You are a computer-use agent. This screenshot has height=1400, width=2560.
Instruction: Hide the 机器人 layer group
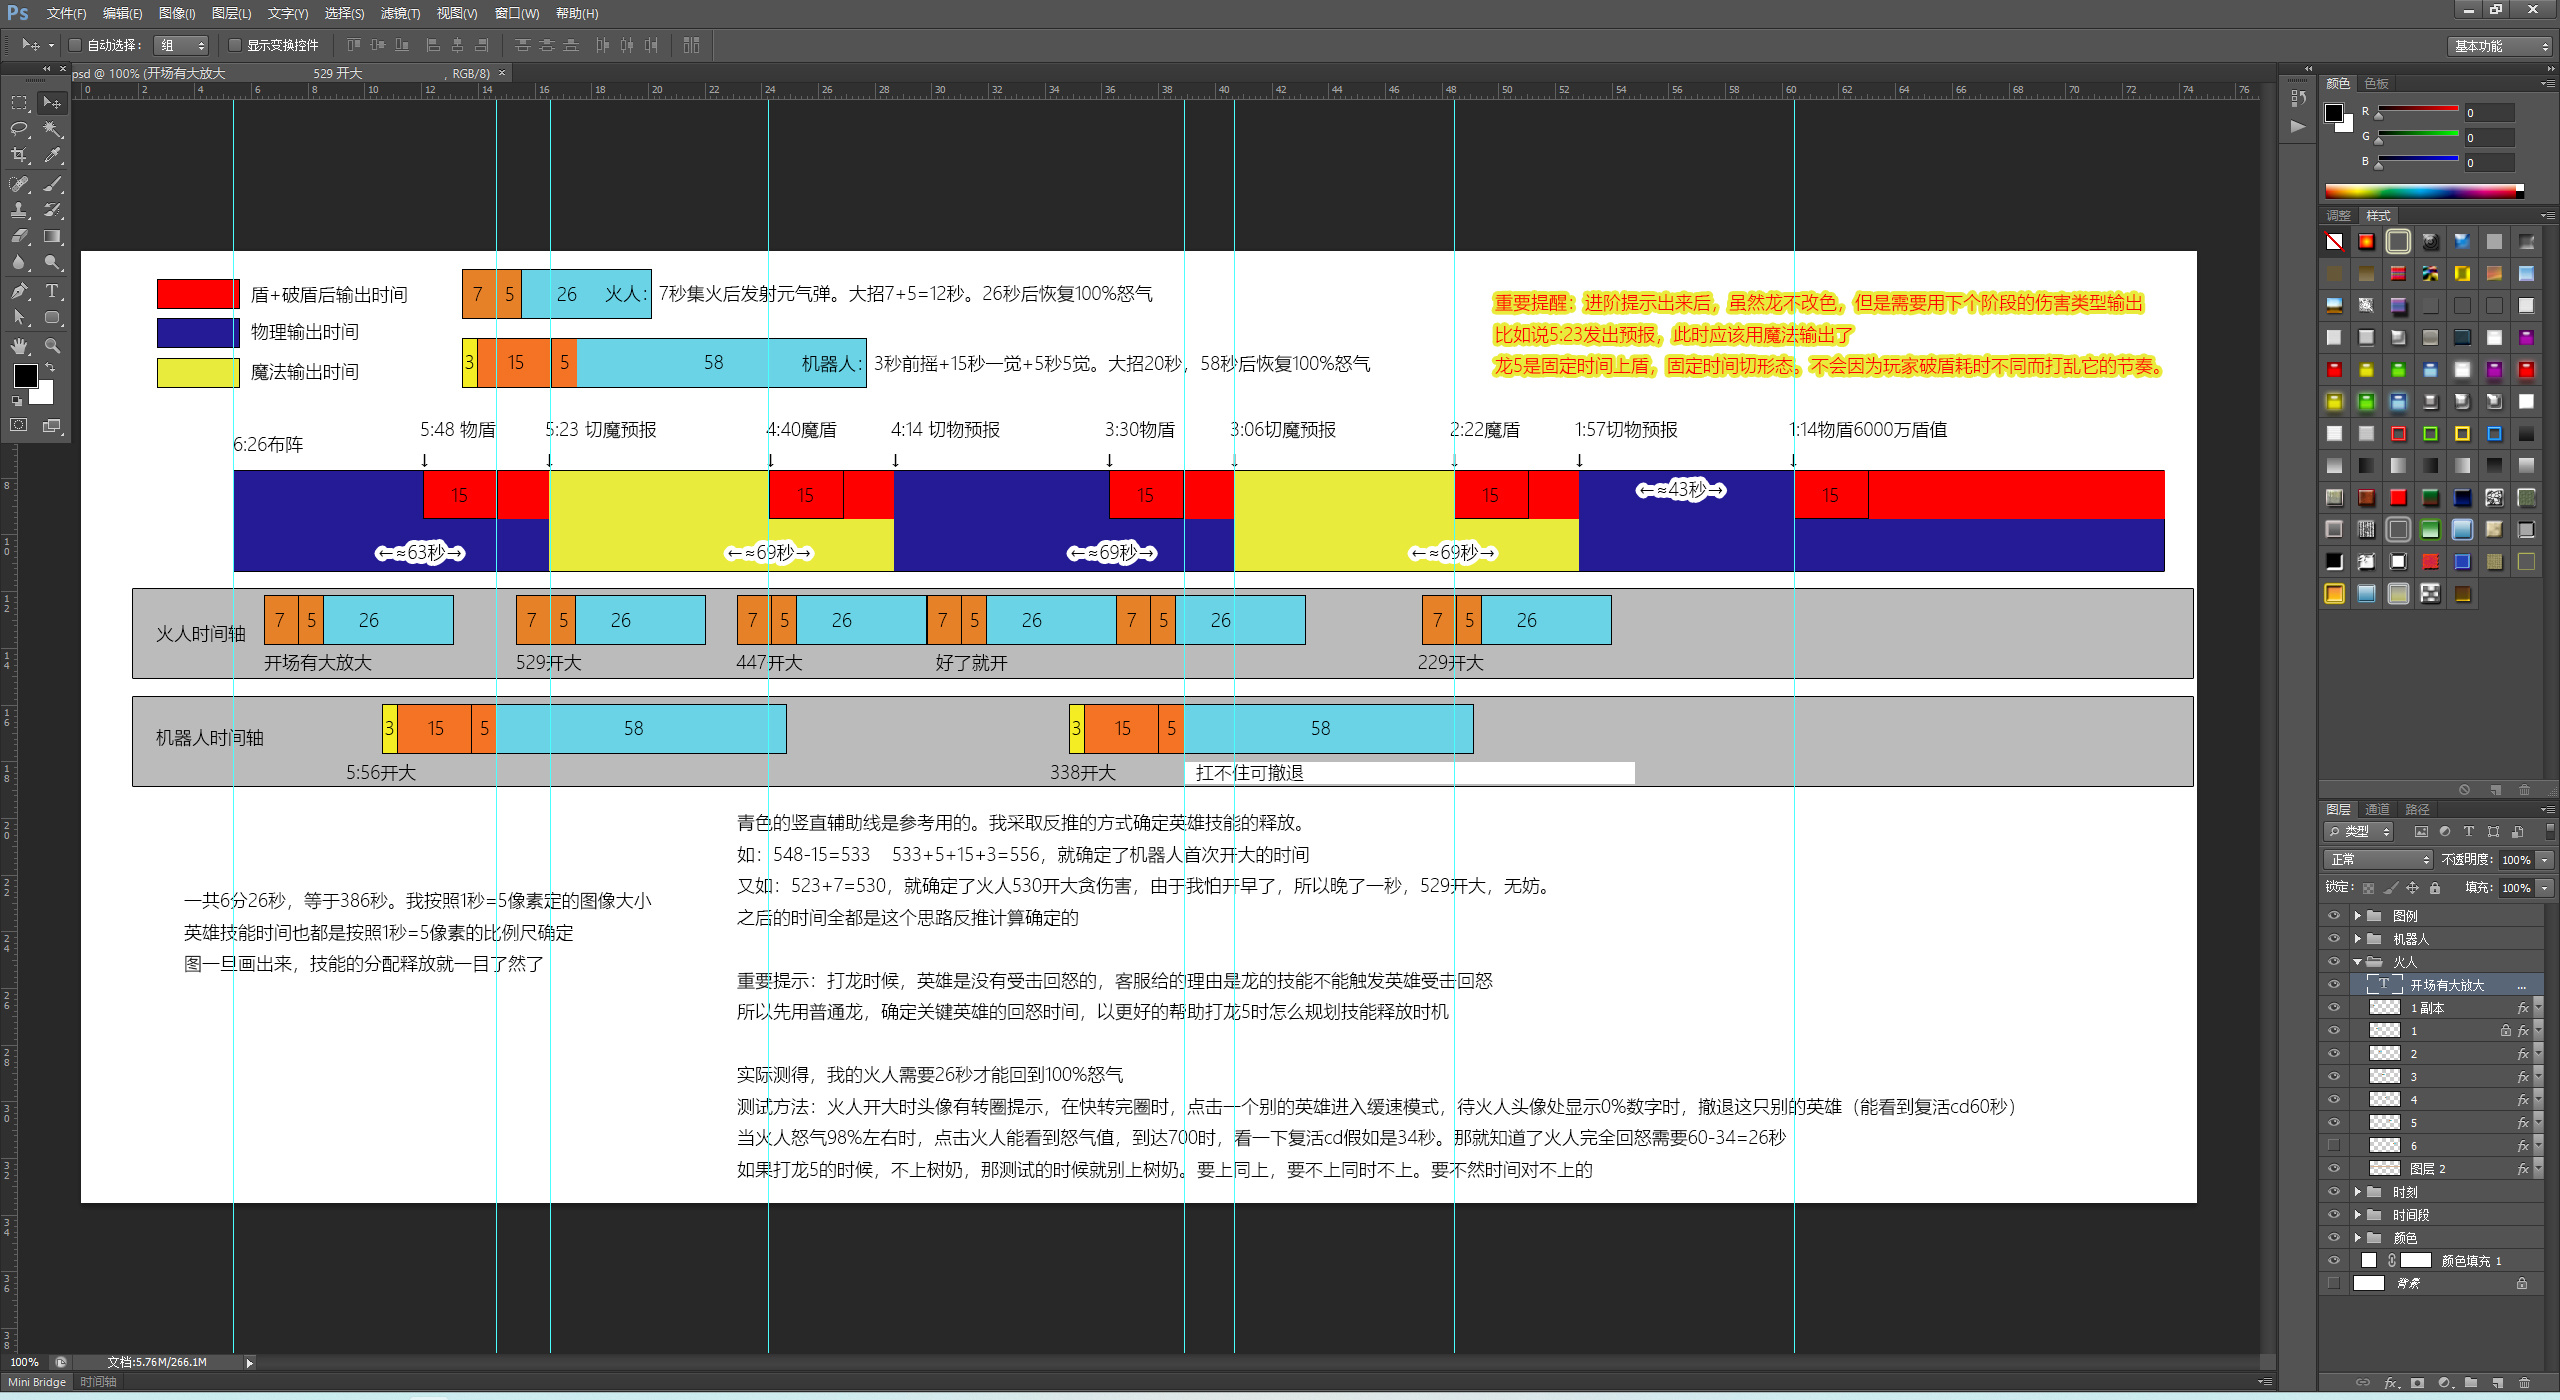2334,938
